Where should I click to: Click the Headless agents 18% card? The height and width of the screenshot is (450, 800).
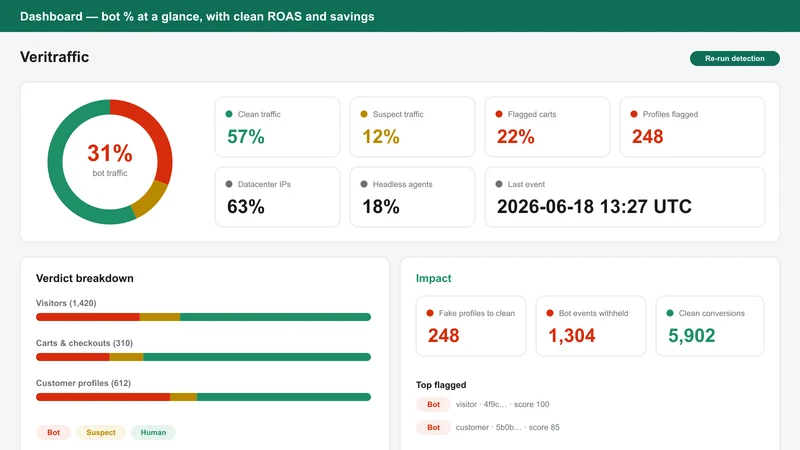[x=412, y=197]
